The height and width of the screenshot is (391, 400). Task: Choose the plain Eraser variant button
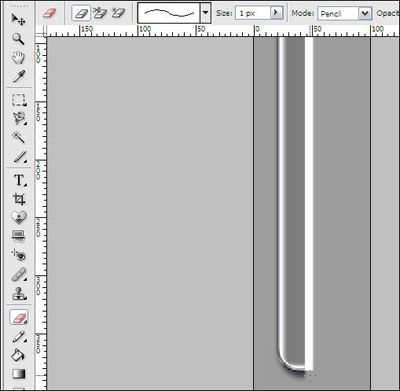81,13
